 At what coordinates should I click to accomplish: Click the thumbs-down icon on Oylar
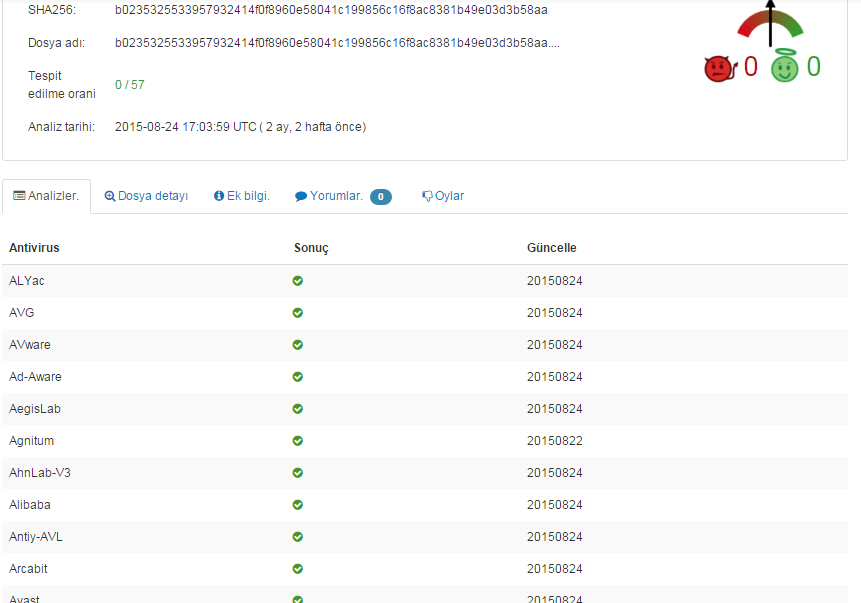427,196
